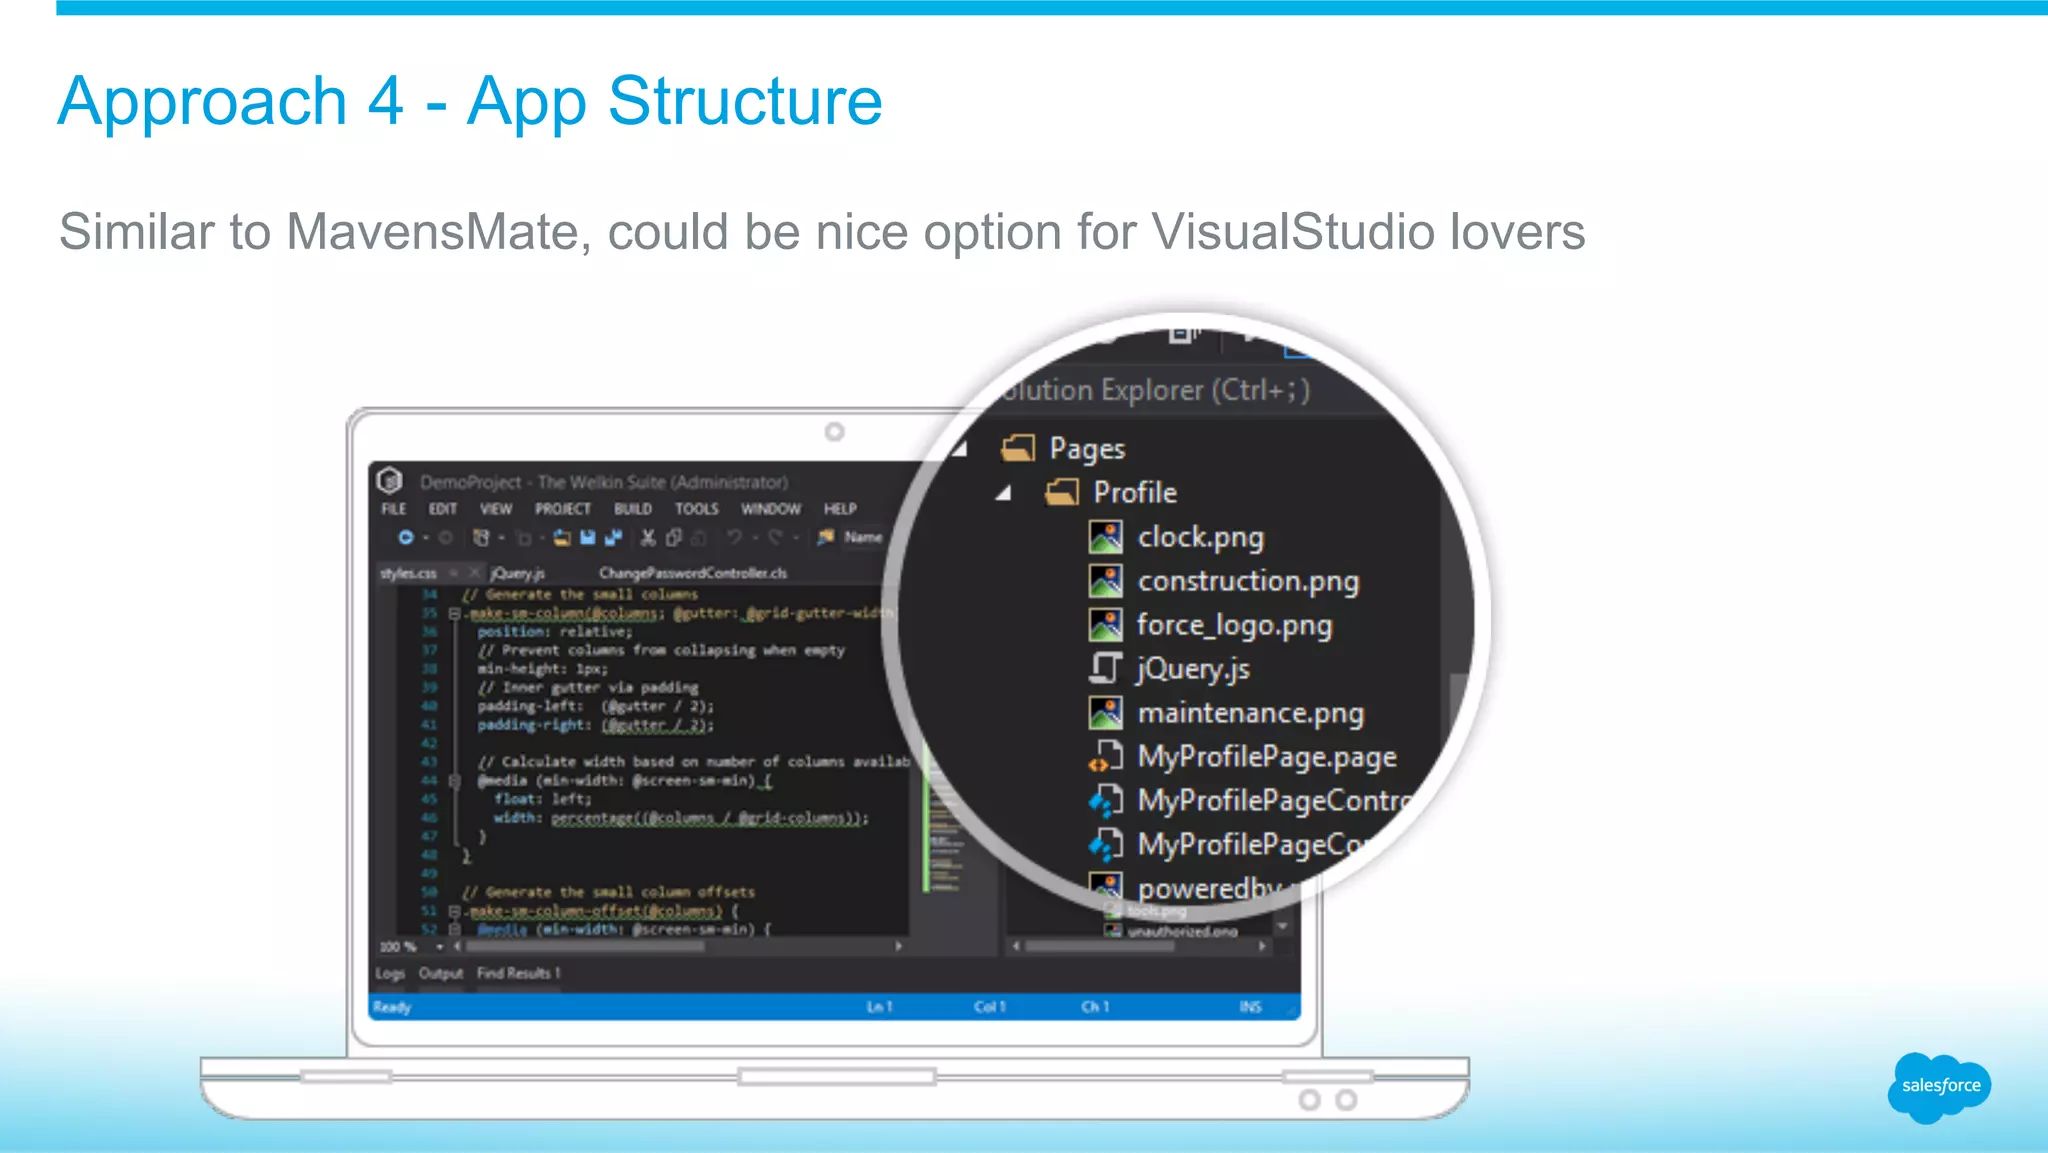Open the Logs panel tab
This screenshot has width=2048, height=1153.
click(x=390, y=973)
